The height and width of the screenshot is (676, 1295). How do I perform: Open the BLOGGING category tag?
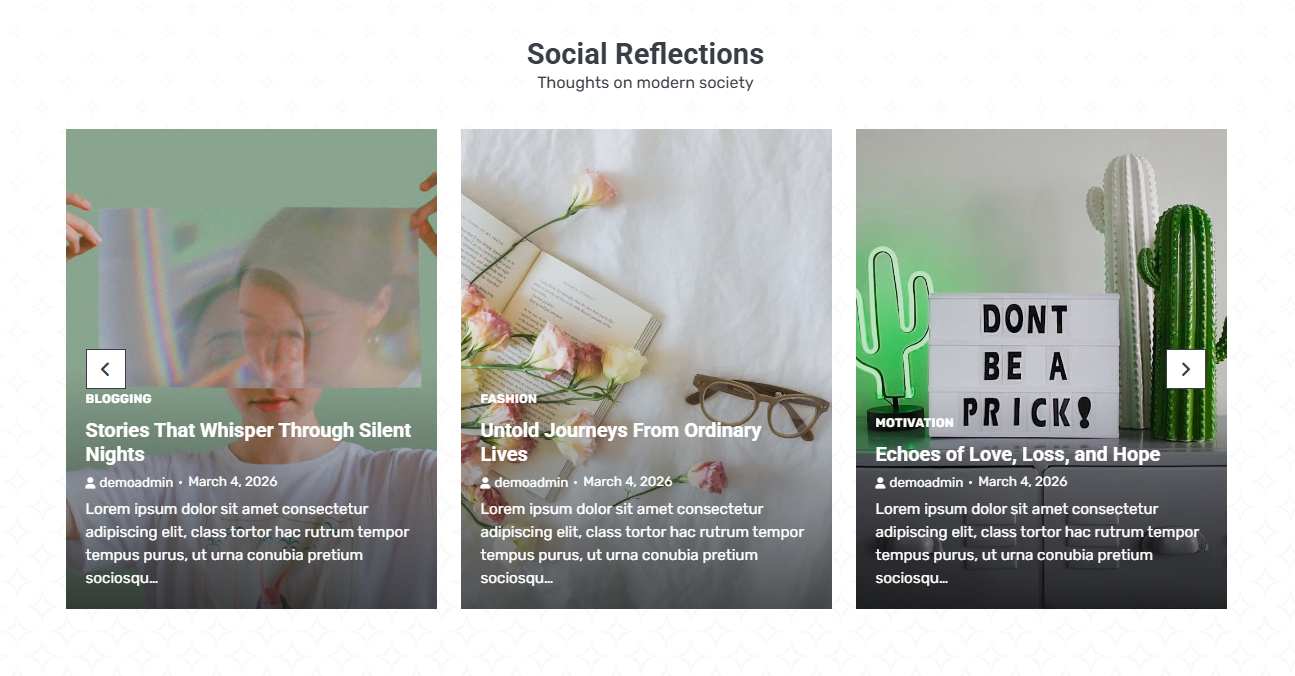pyautogui.click(x=118, y=399)
